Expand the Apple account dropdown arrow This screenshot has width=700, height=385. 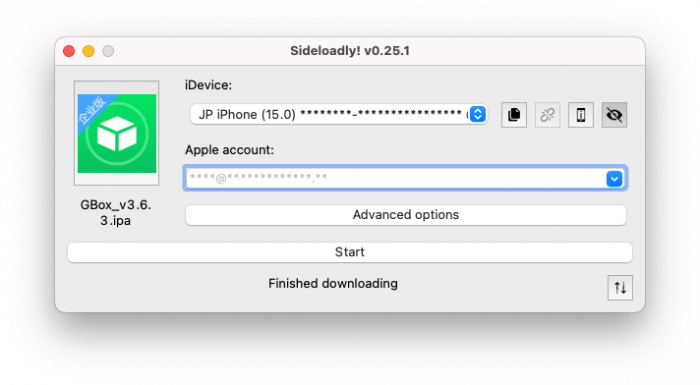(614, 179)
